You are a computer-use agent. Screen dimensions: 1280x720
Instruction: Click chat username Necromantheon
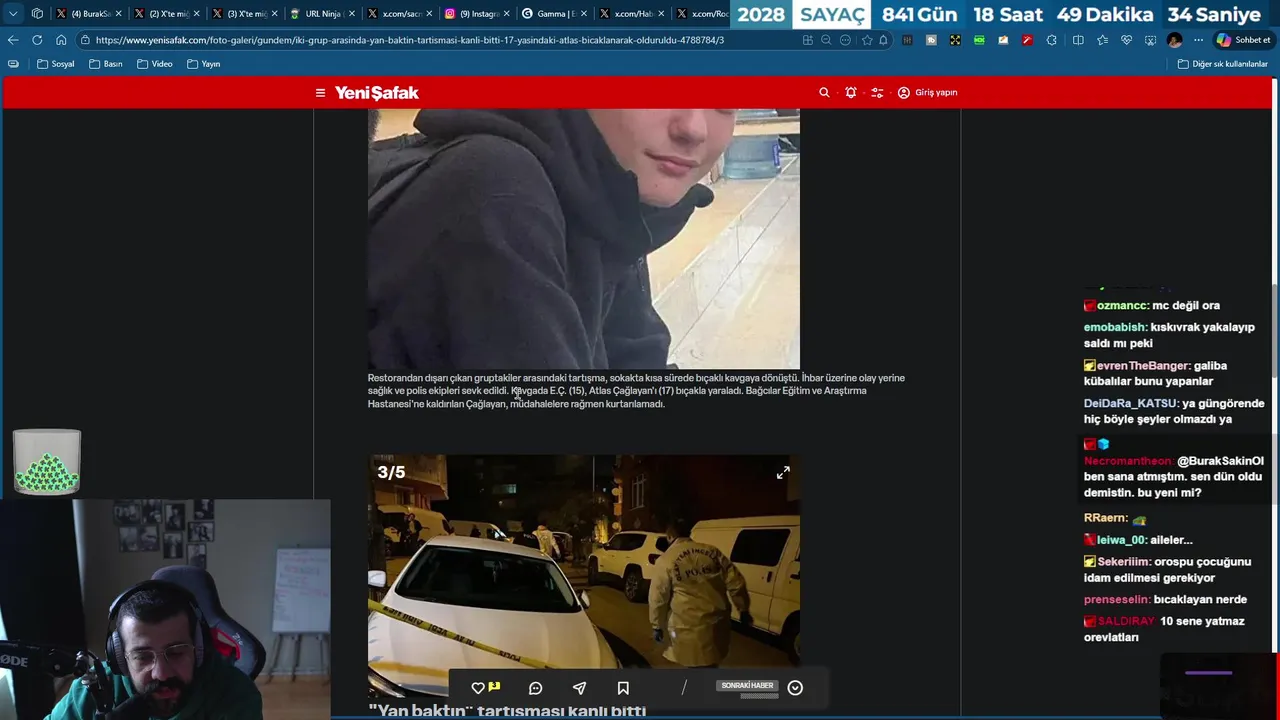tap(1128, 461)
